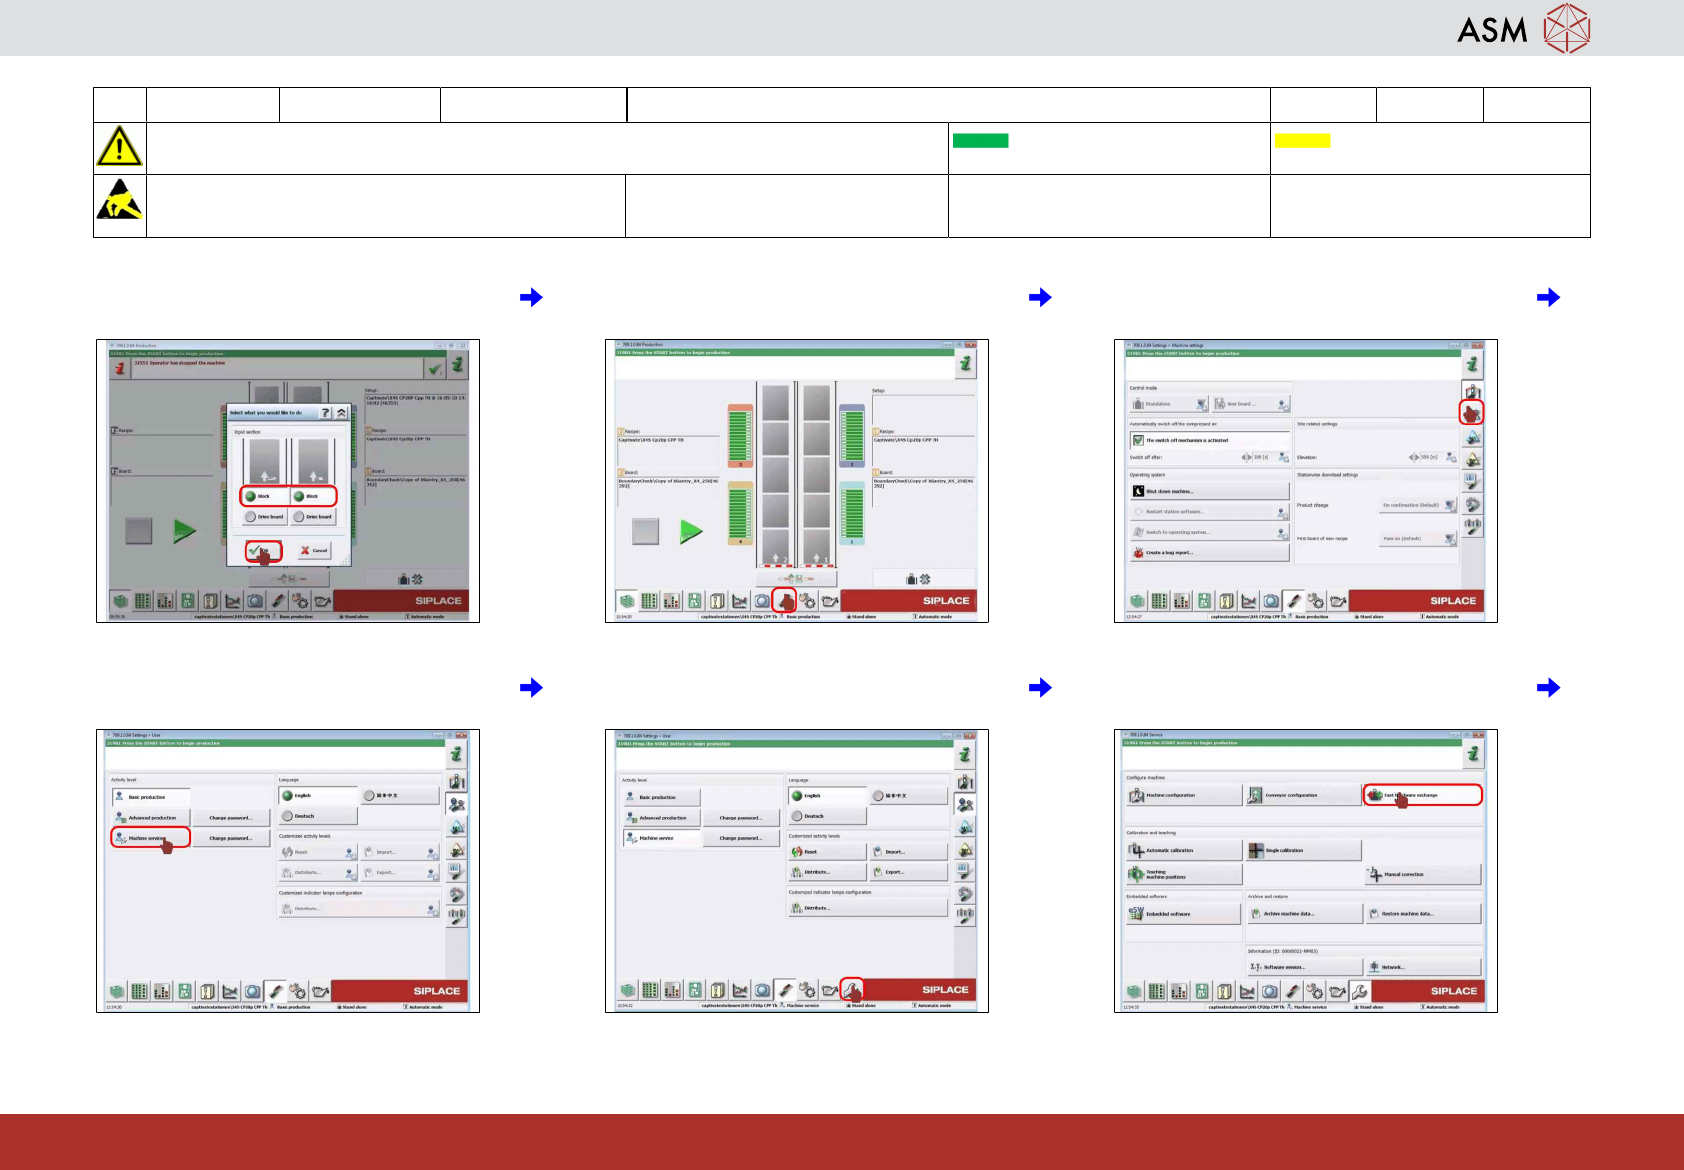Cancel the input section dialog
Screen dimensions: 1684x1170
314,550
